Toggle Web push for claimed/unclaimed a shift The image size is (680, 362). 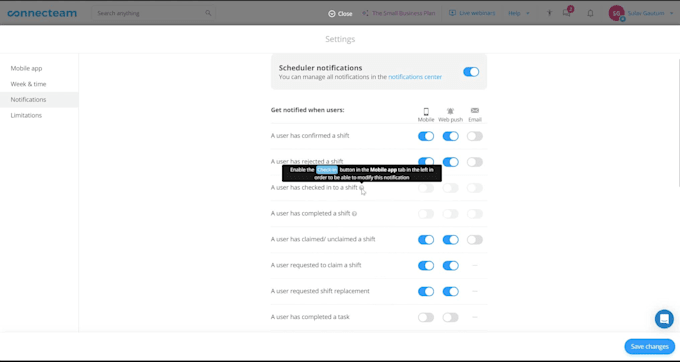coord(451,240)
